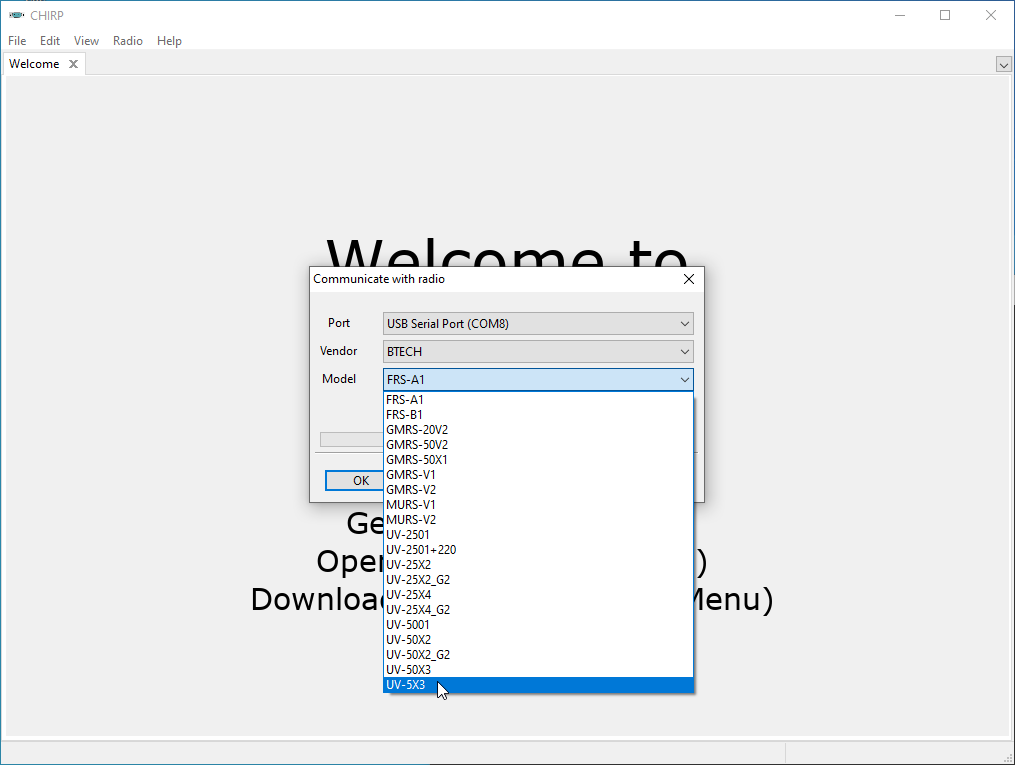
Task: Select FRS-A1 in the model list
Action: (539, 400)
